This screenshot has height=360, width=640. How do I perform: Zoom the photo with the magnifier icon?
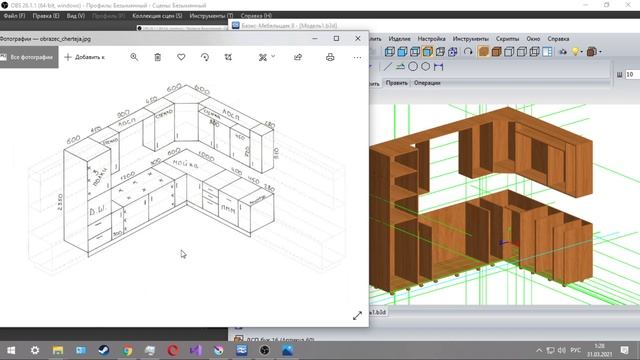(134, 57)
